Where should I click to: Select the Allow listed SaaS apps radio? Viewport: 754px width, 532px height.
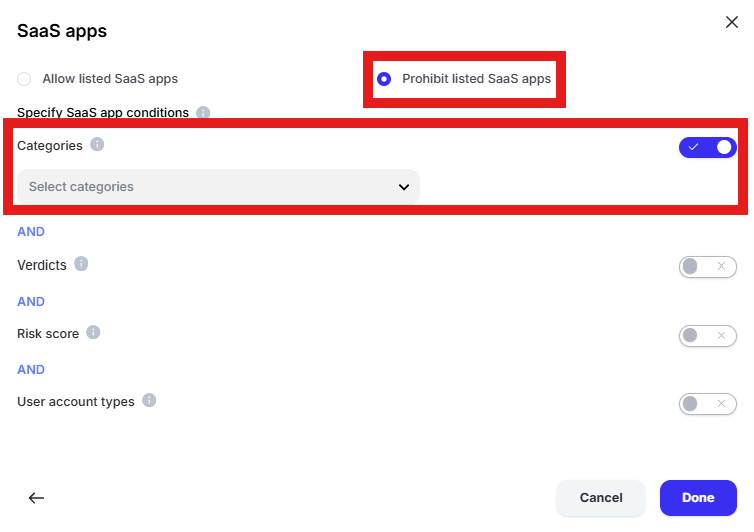[x=24, y=79]
